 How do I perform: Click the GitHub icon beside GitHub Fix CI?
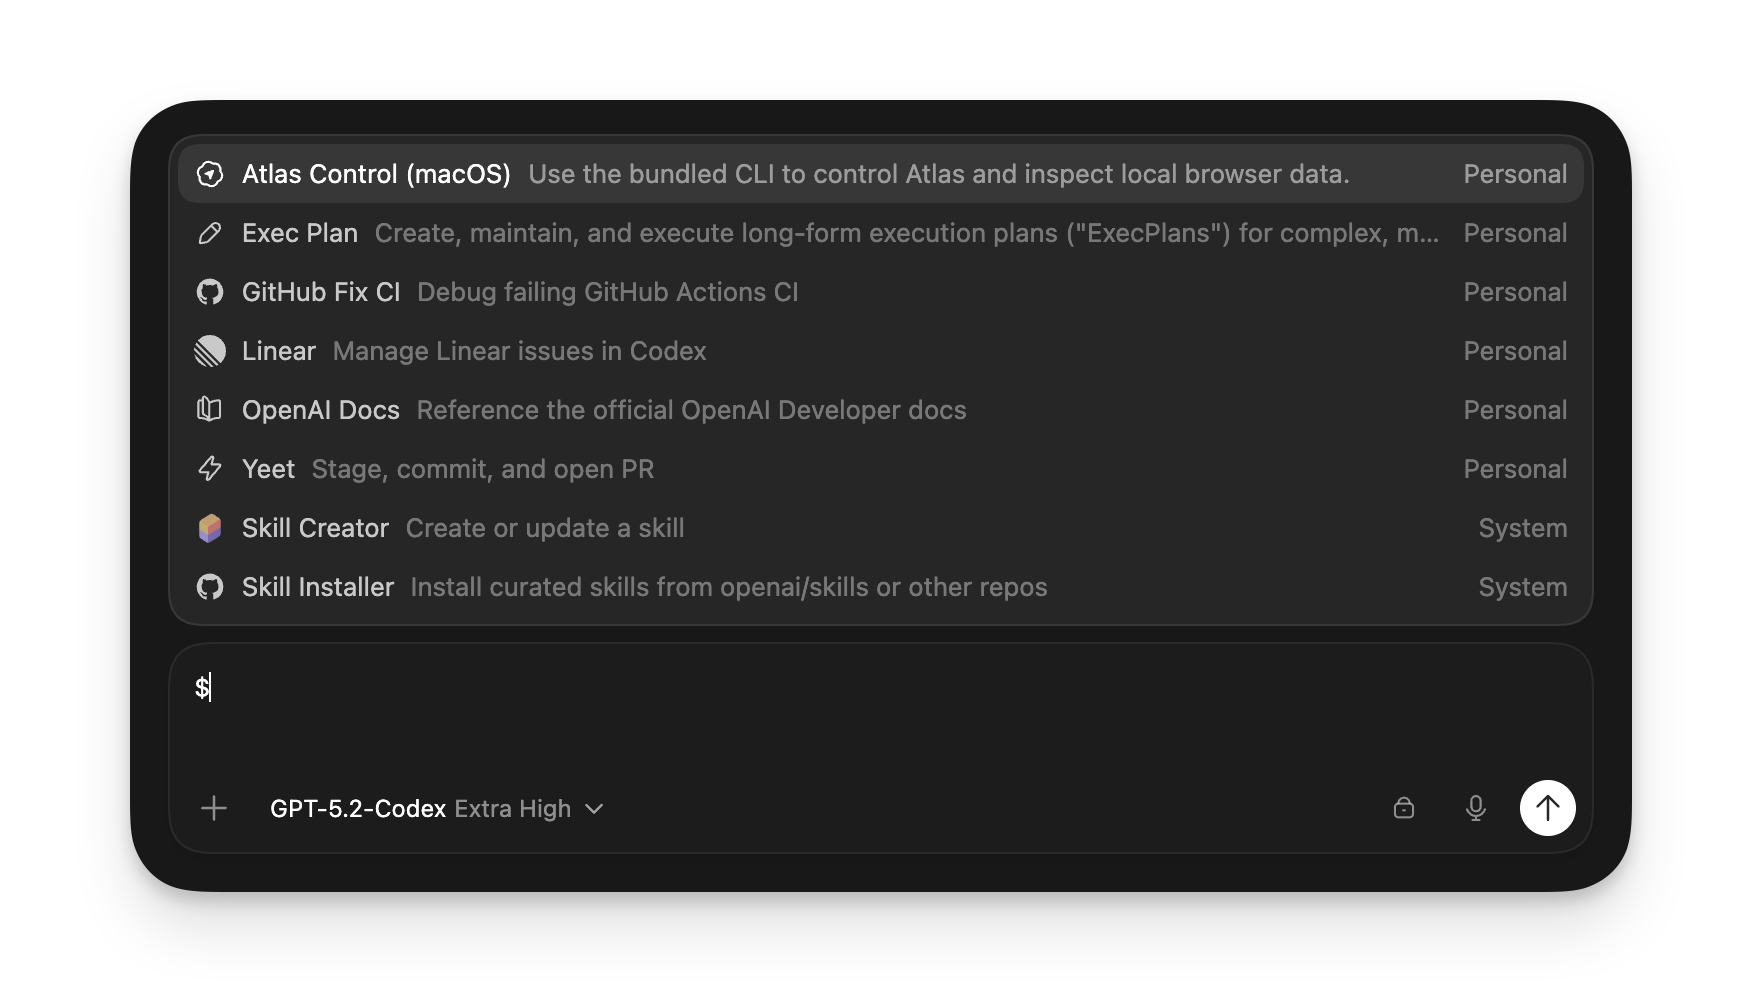(x=209, y=291)
